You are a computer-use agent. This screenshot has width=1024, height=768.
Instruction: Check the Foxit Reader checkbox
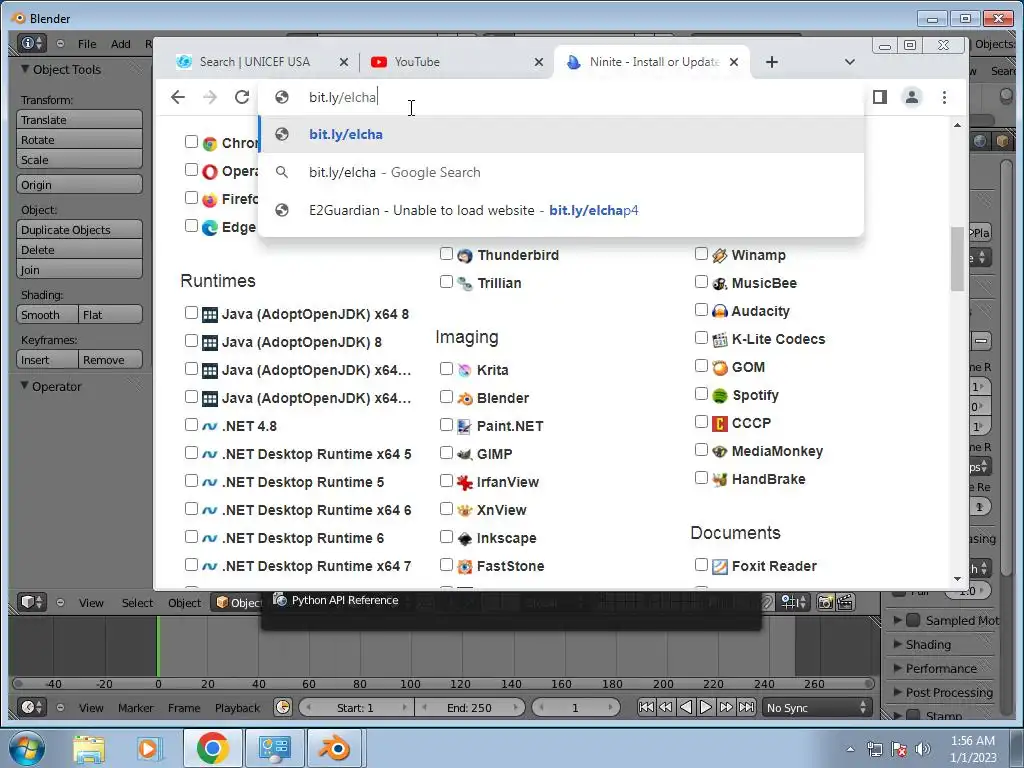point(701,564)
